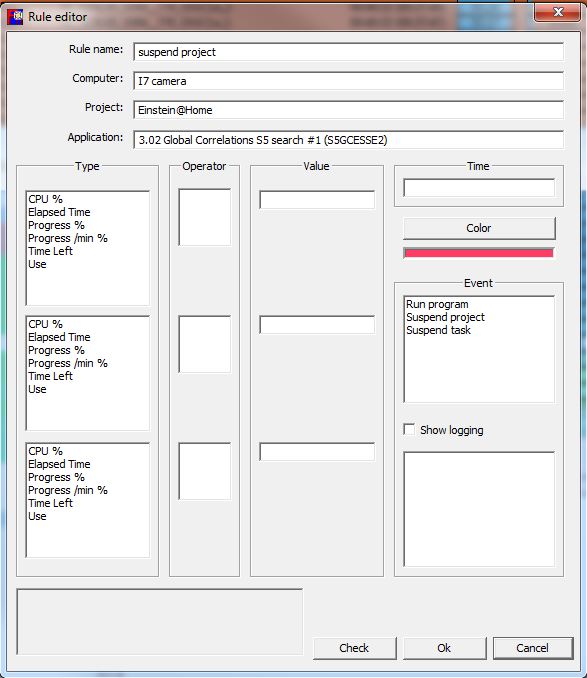Select Time Left in the third Type list
Image resolution: width=587 pixels, height=678 pixels.
coord(50,503)
